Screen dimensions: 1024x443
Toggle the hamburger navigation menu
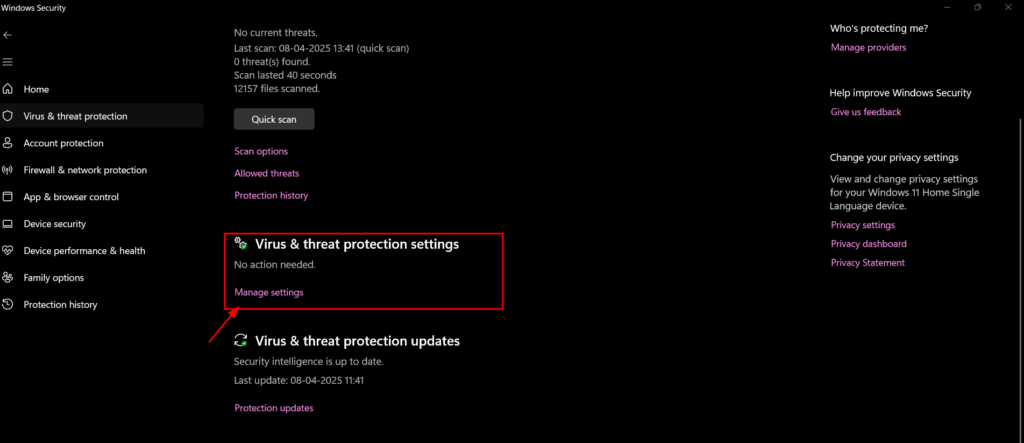(x=8, y=62)
